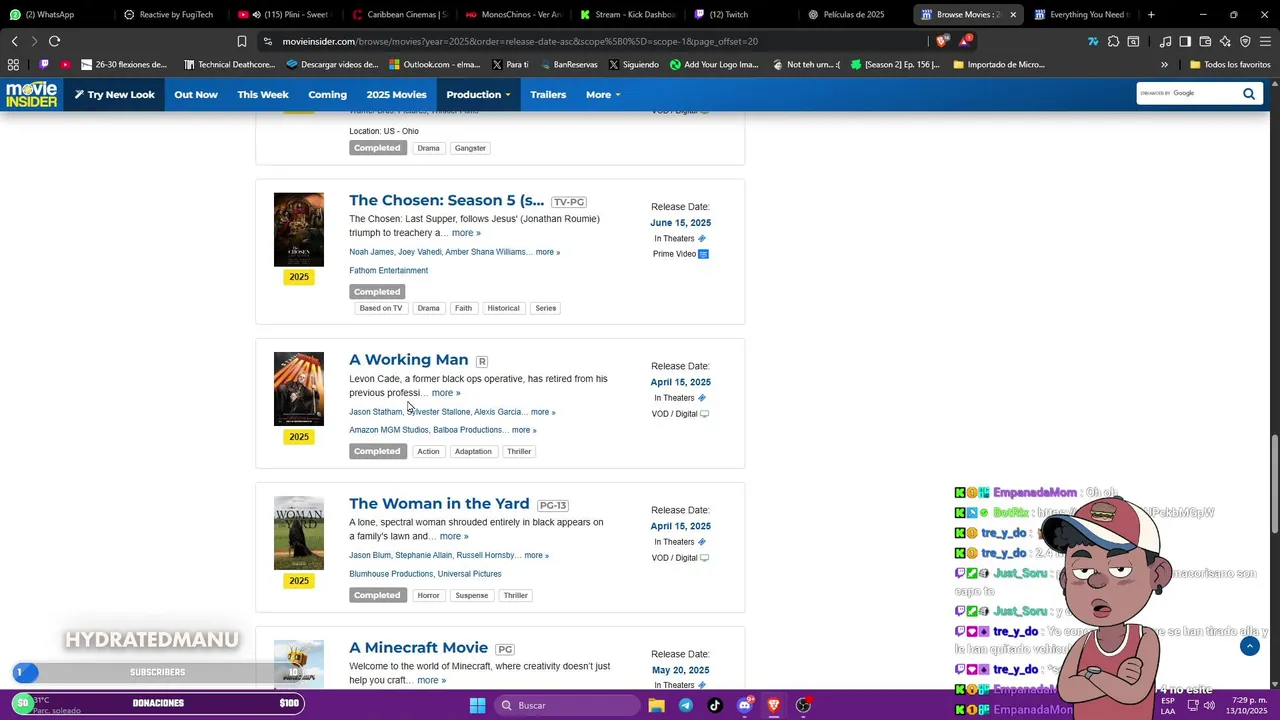Viewport: 1280px width, 720px height.
Task: Click the site search magnifier icon
Action: coord(1249,94)
